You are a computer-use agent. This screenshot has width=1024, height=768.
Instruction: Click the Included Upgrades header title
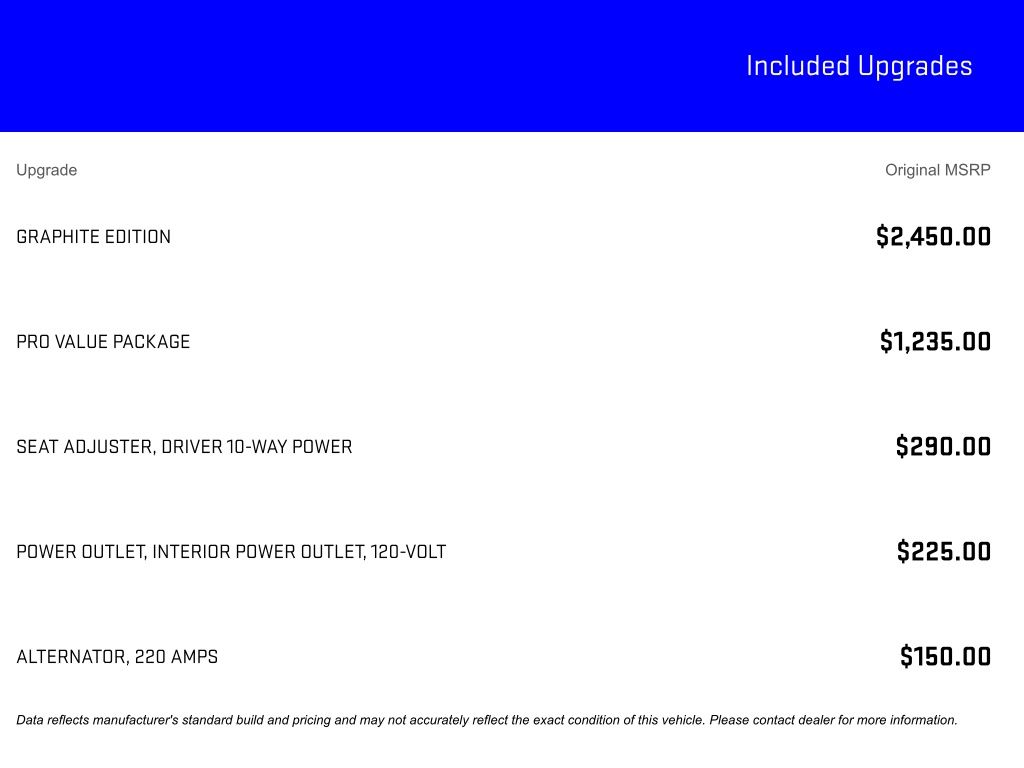tap(859, 66)
